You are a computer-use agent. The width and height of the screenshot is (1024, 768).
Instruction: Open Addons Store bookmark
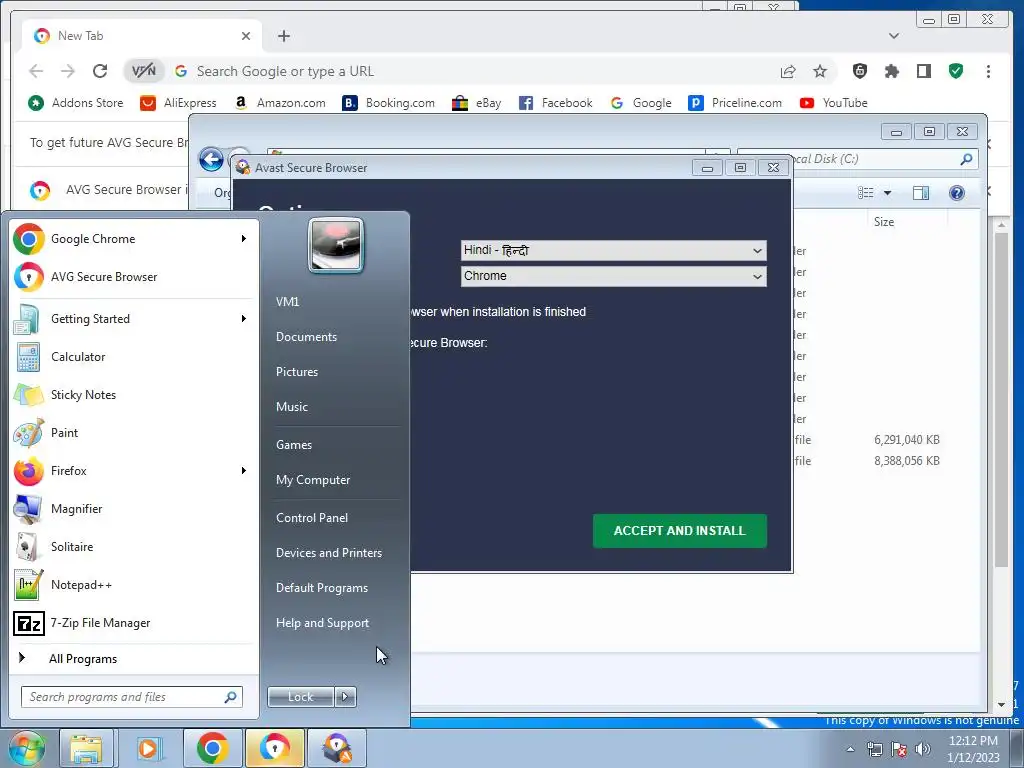76,103
